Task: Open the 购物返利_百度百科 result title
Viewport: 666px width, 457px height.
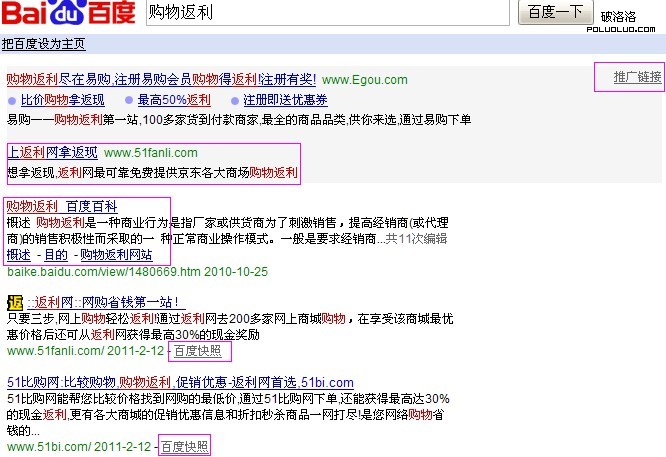Action: [62, 206]
